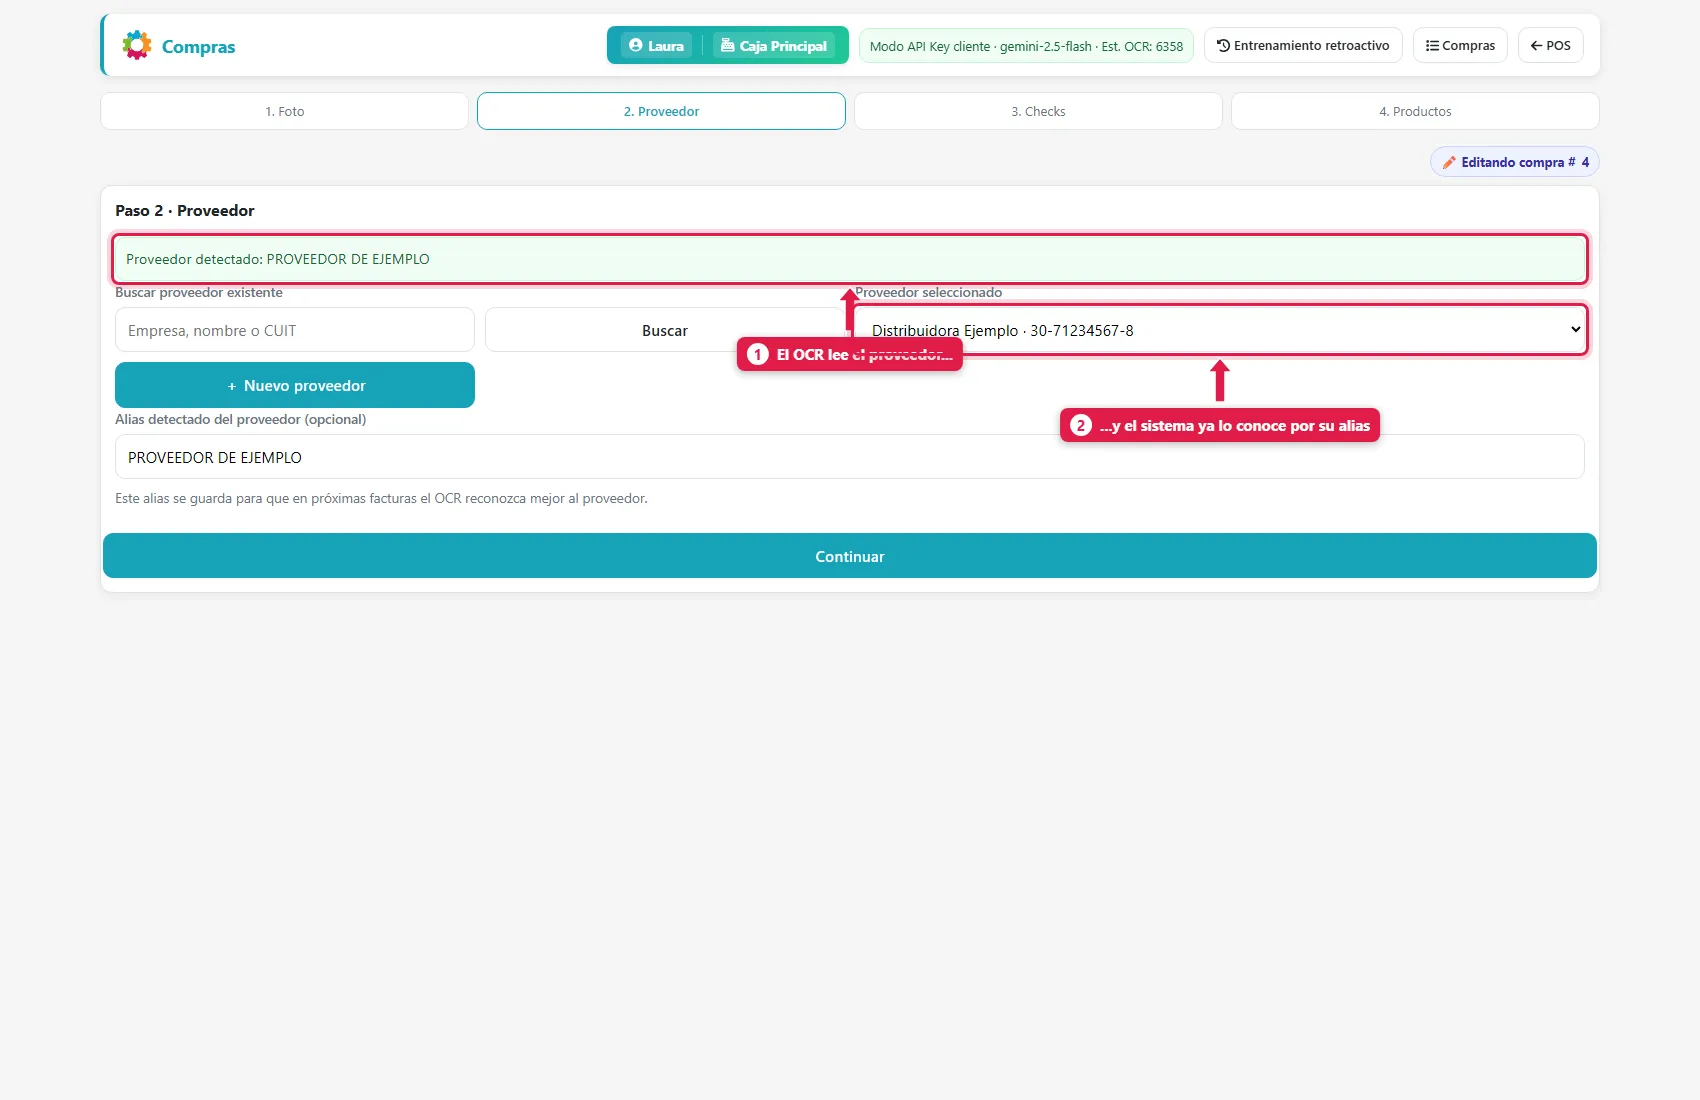Screen dimensions: 1700x1100
Task: Go back to POS
Action: point(1550,45)
